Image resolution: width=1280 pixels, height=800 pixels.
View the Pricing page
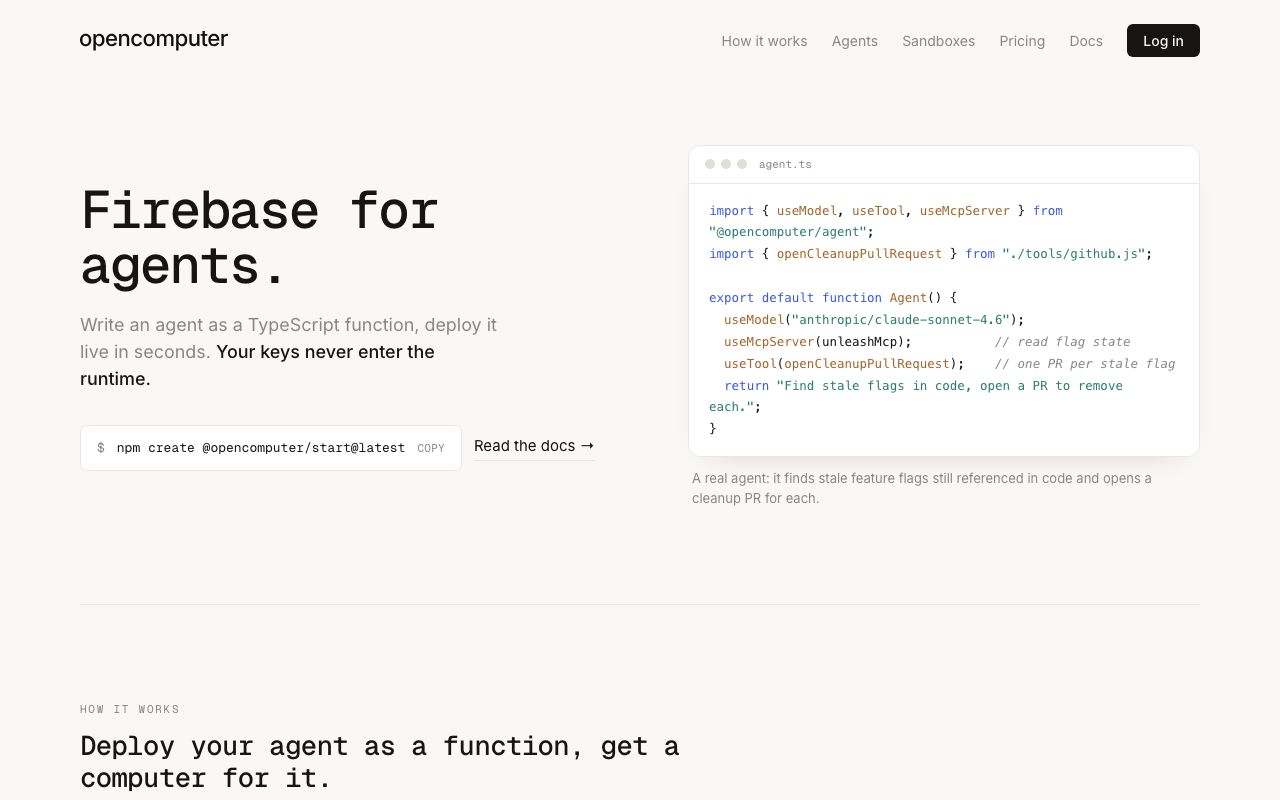[x=1022, y=41]
